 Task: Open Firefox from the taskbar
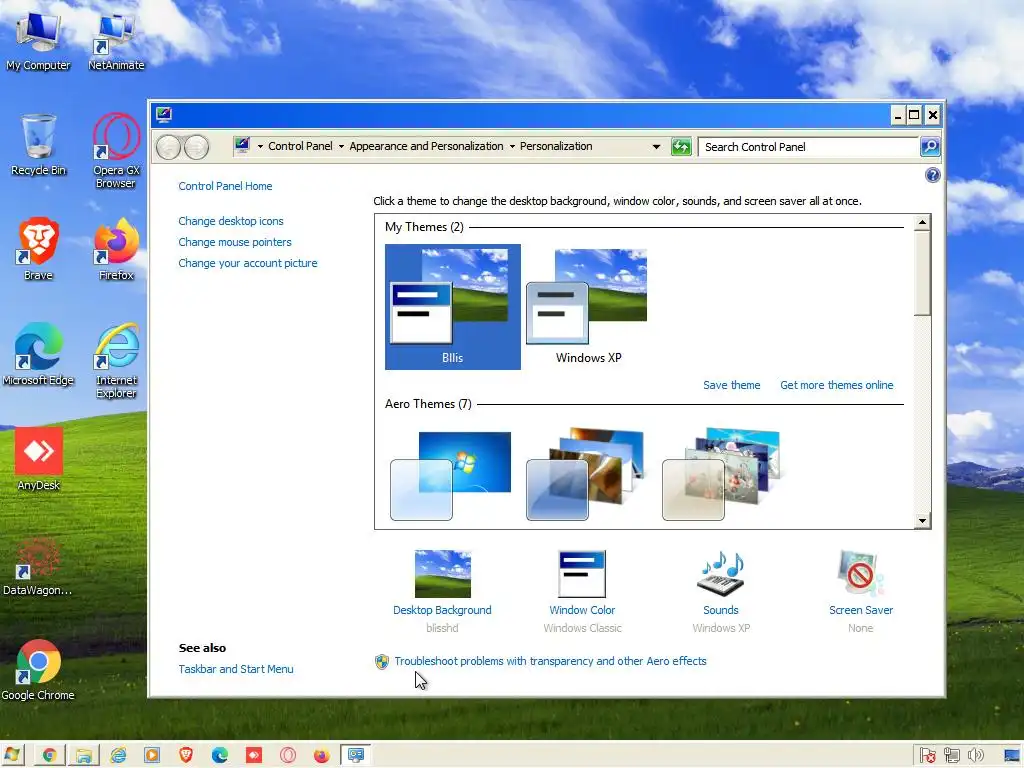(x=322, y=756)
